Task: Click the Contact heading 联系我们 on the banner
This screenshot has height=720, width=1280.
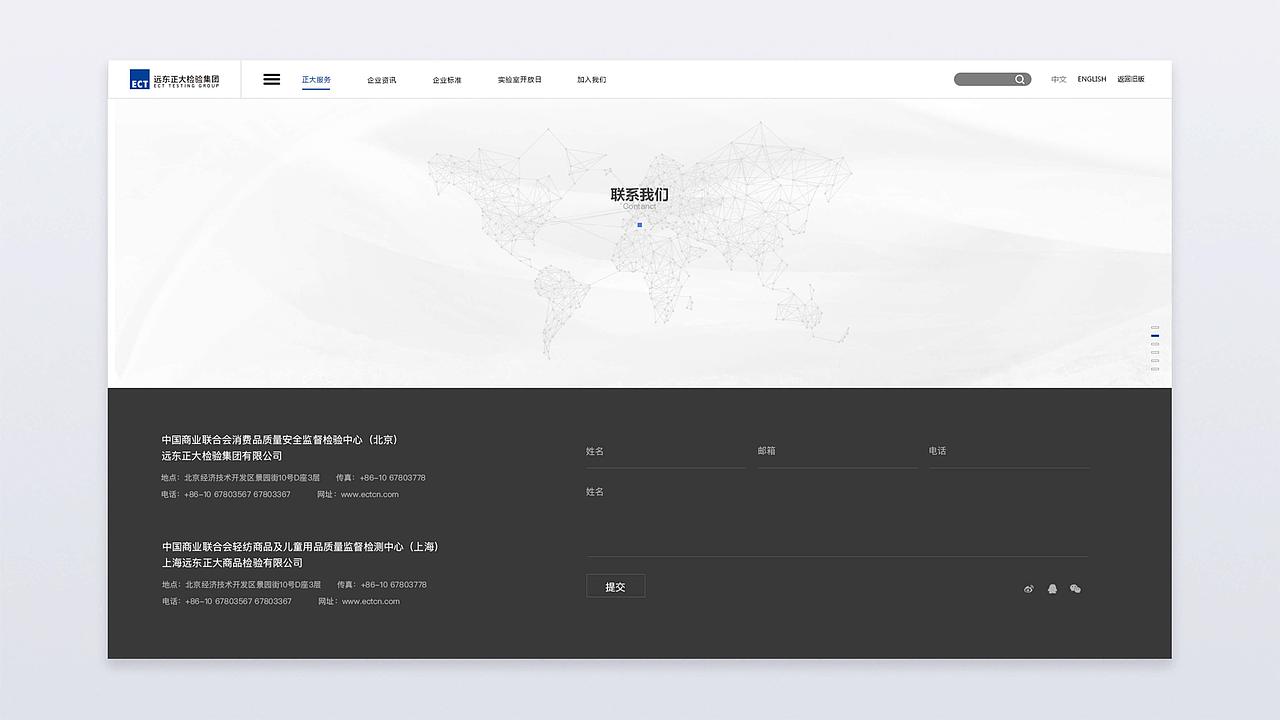Action: tap(641, 194)
